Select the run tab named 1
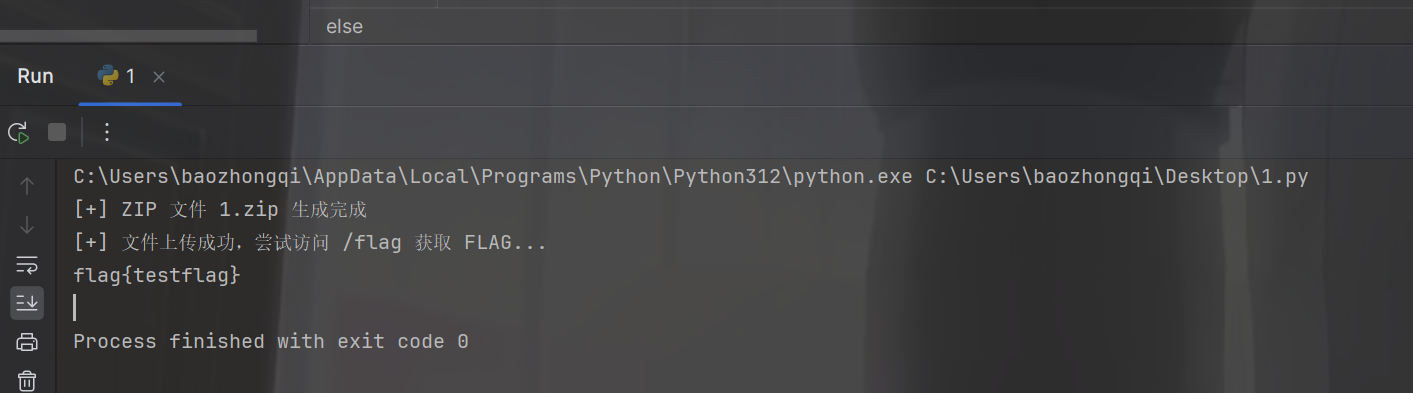Image resolution: width=1413 pixels, height=393 pixels. (117, 76)
